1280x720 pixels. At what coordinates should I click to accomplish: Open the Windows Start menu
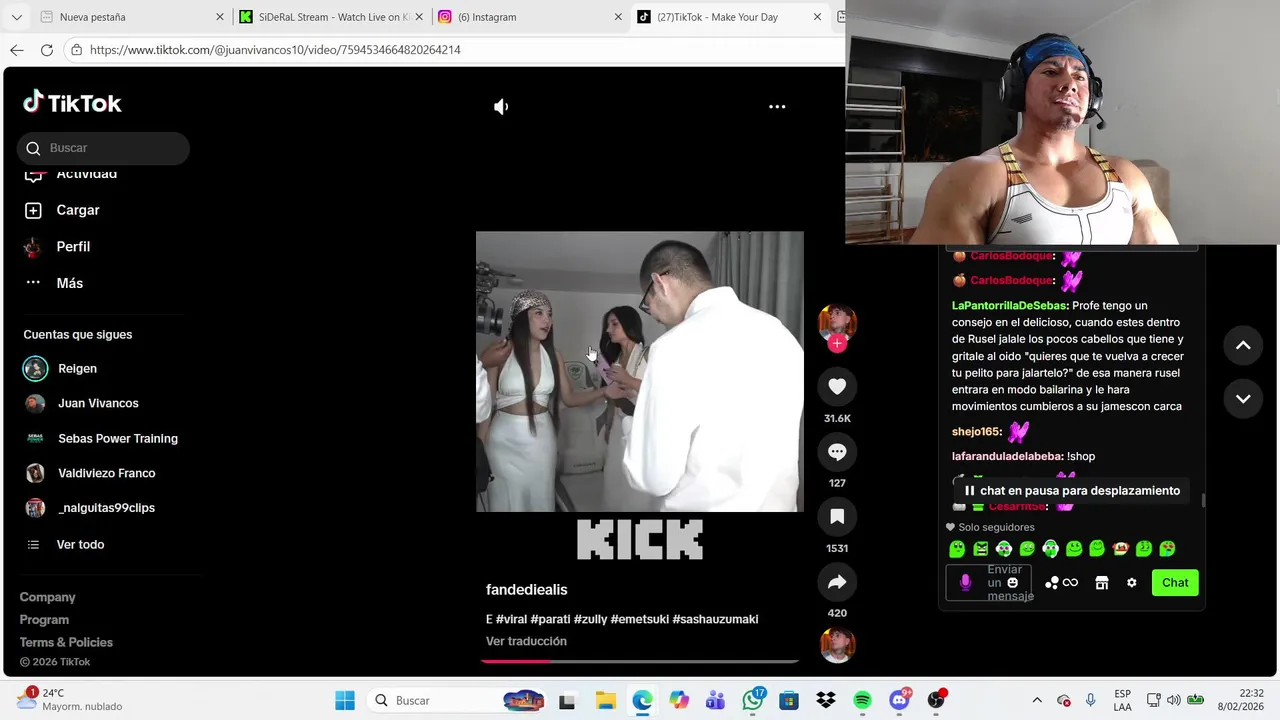coord(345,700)
